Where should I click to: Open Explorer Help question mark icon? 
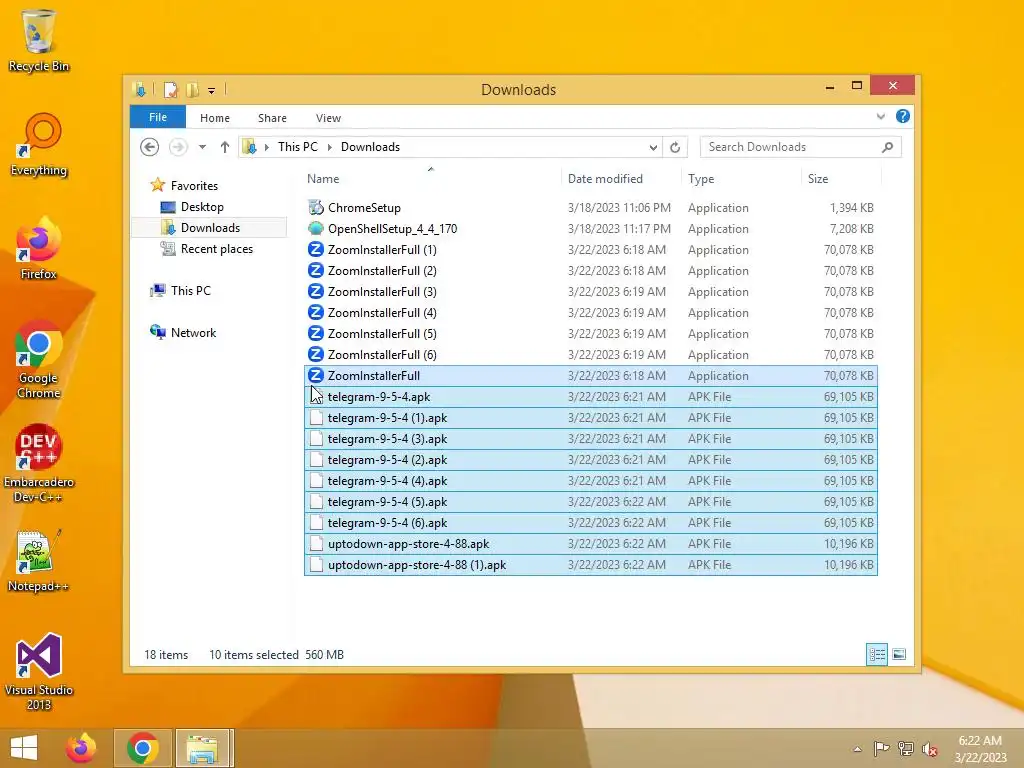(903, 116)
